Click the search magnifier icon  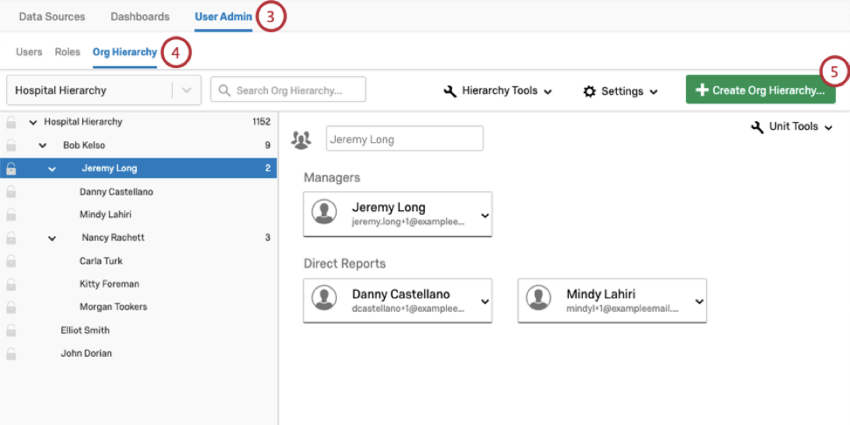tap(224, 90)
